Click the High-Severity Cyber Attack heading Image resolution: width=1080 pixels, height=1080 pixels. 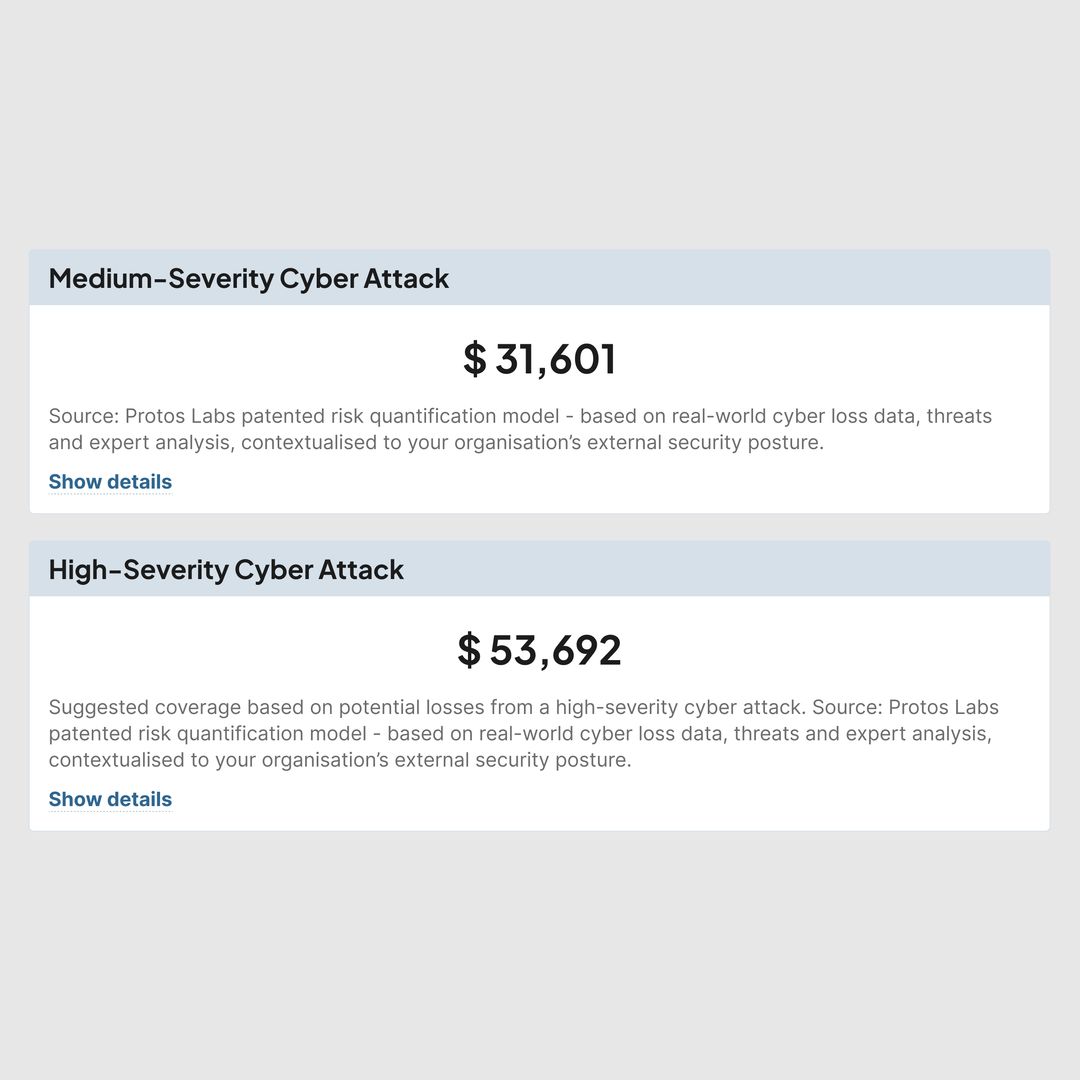click(226, 570)
